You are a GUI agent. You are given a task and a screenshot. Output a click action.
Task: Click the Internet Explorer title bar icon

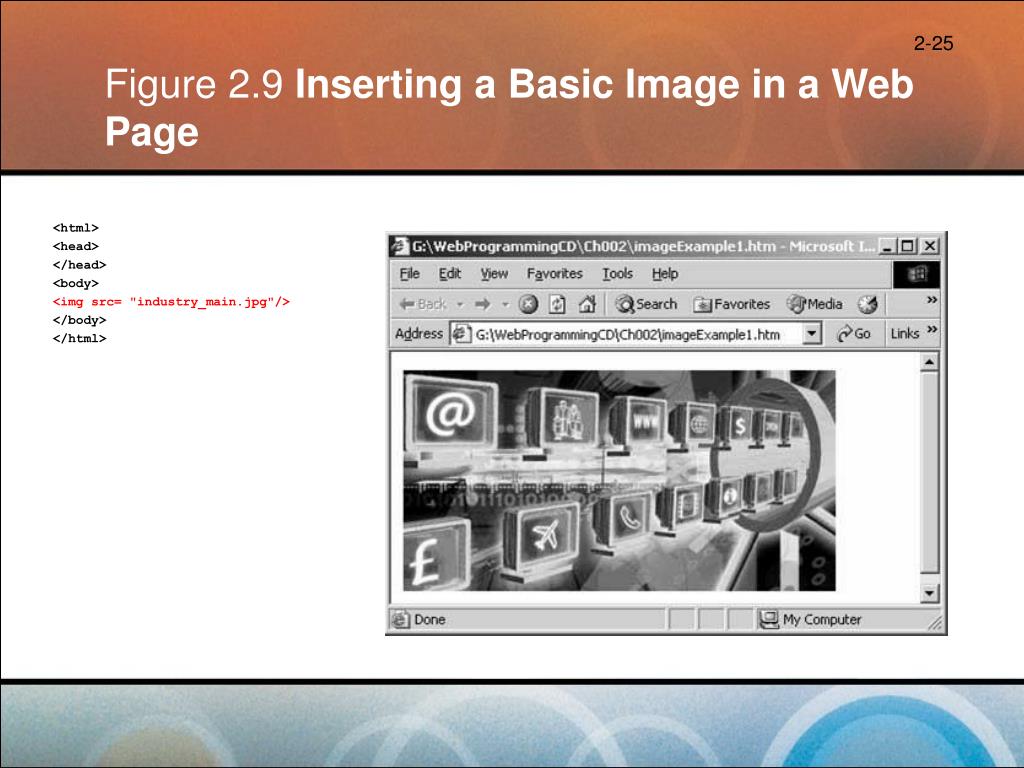pos(400,246)
